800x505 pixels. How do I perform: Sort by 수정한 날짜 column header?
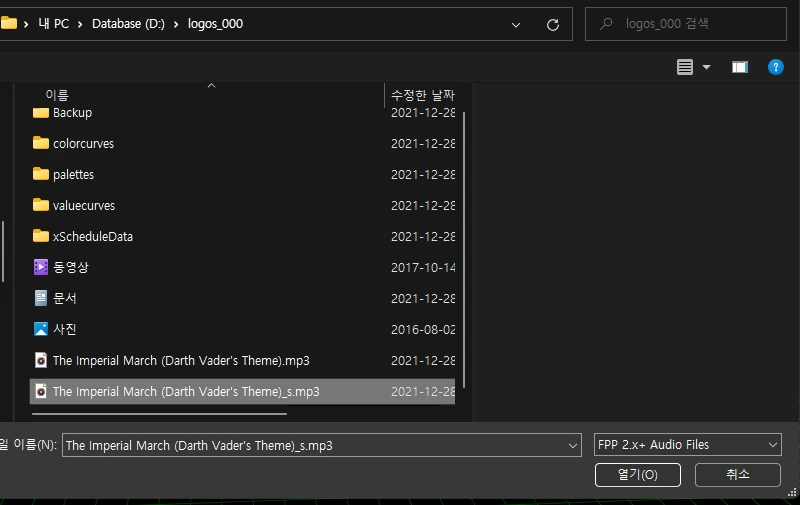click(422, 94)
